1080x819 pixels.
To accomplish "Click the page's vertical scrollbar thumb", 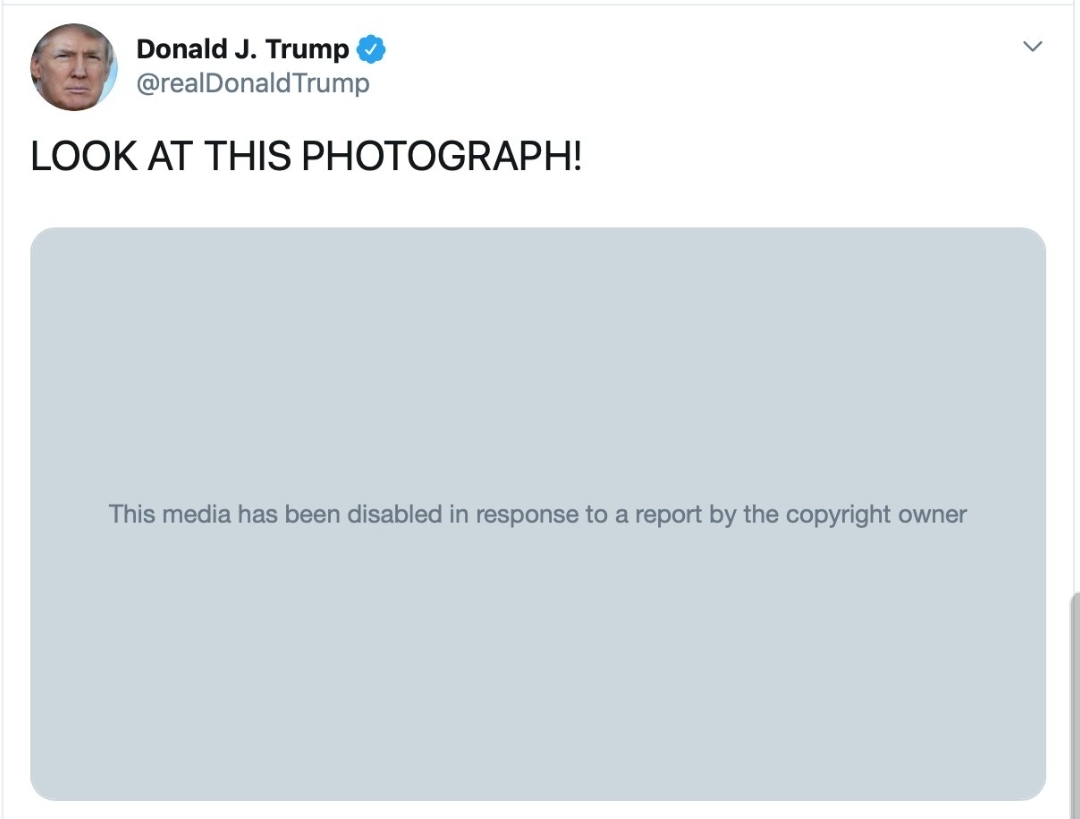I will coord(1074,700).
